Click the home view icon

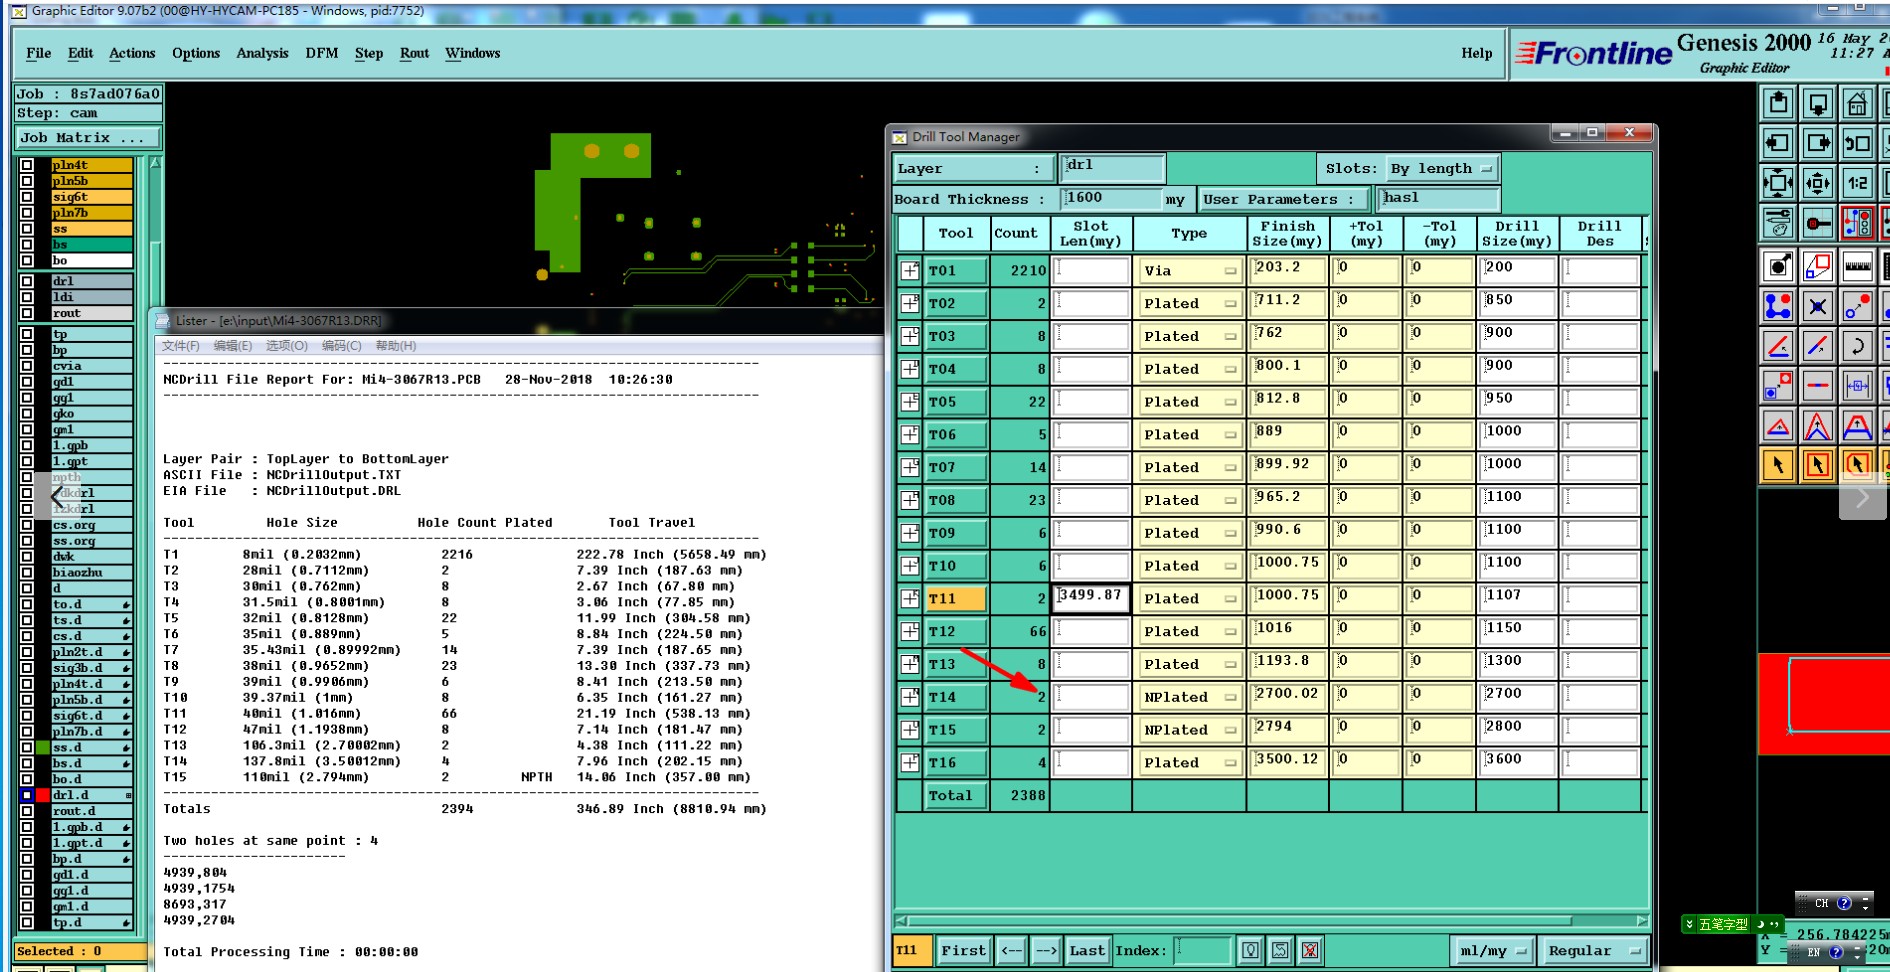click(x=1857, y=103)
